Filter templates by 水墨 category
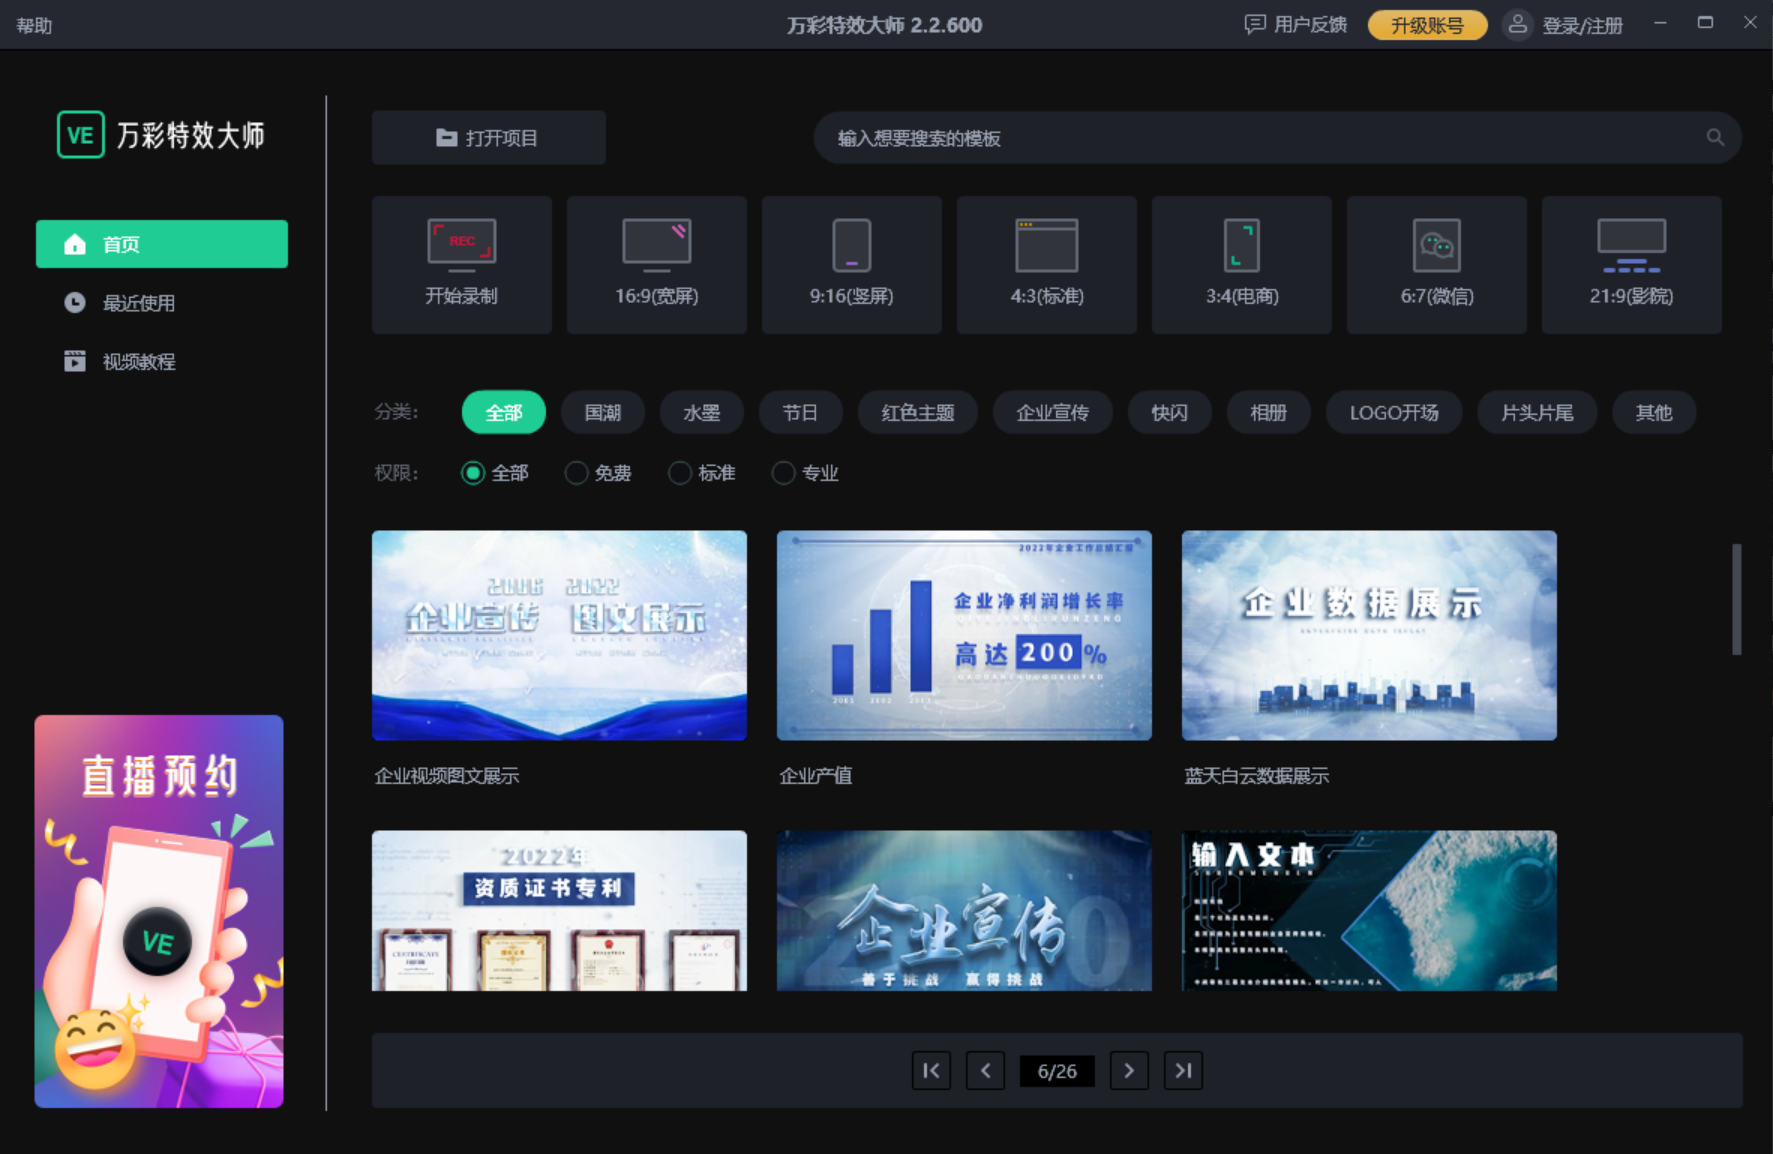Viewport: 1773px width, 1154px height. pos(702,413)
